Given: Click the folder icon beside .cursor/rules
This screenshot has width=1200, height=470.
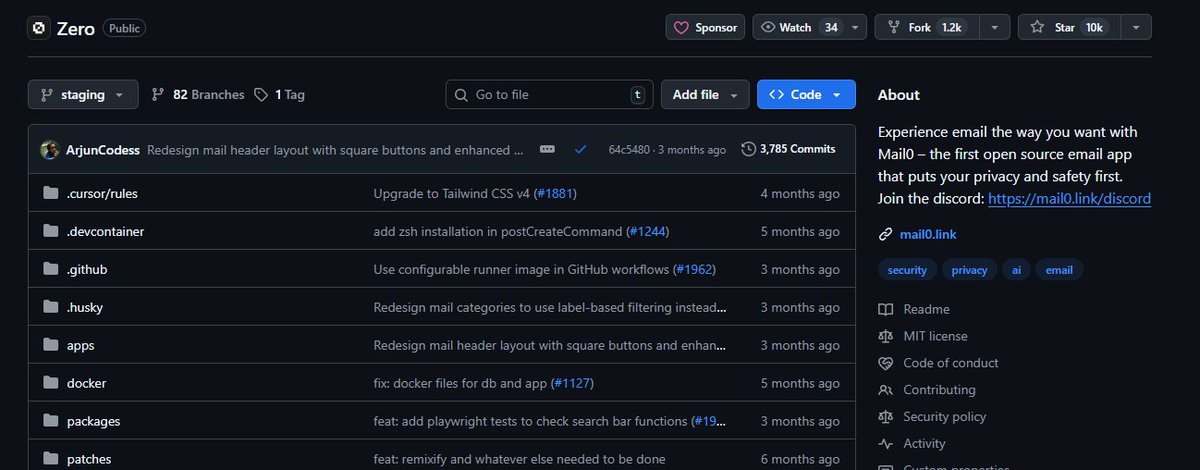Looking at the screenshot, I should point(50,193).
